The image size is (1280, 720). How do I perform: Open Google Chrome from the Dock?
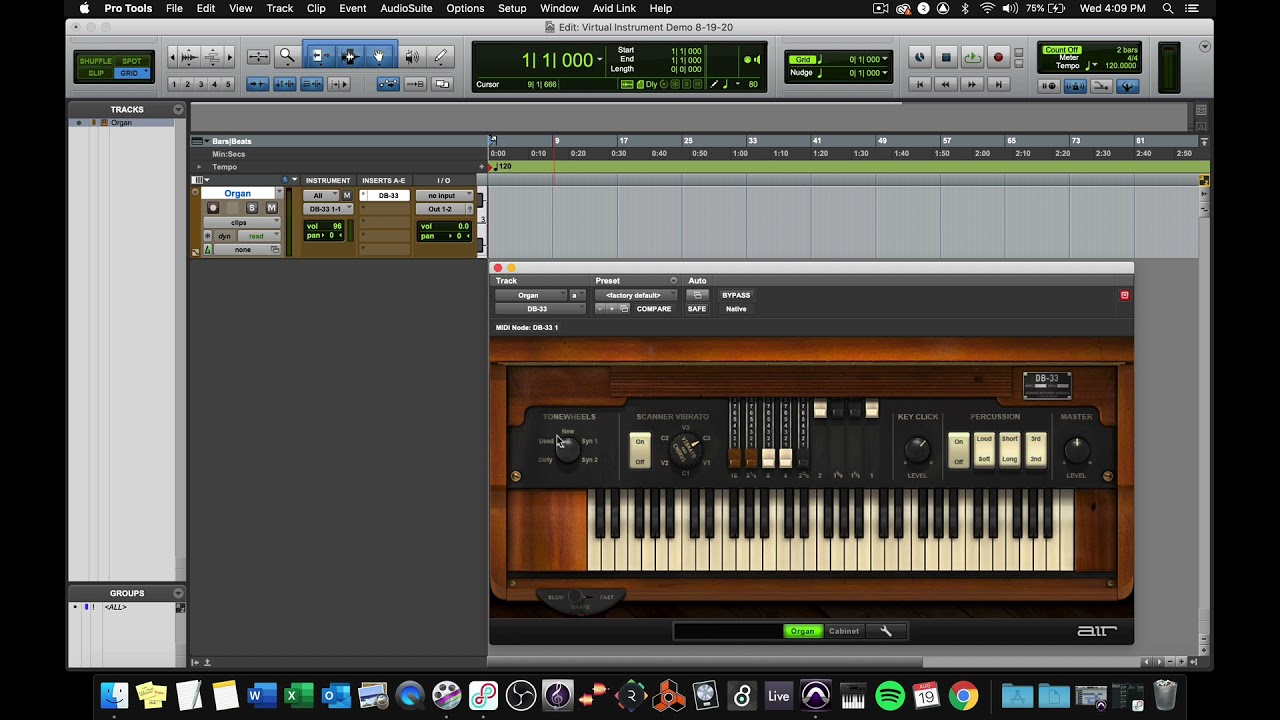[963, 695]
